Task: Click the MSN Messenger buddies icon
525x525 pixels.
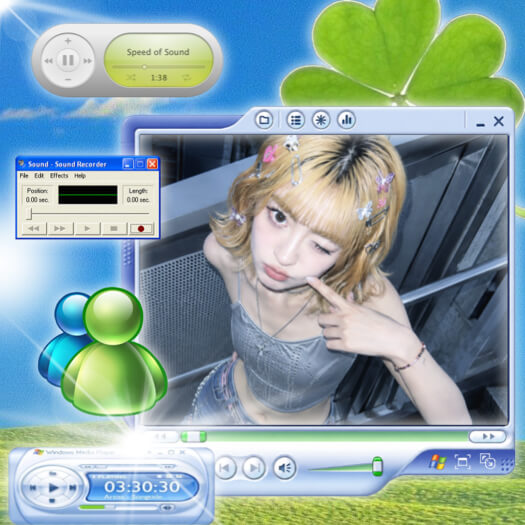Action: pos(103,352)
